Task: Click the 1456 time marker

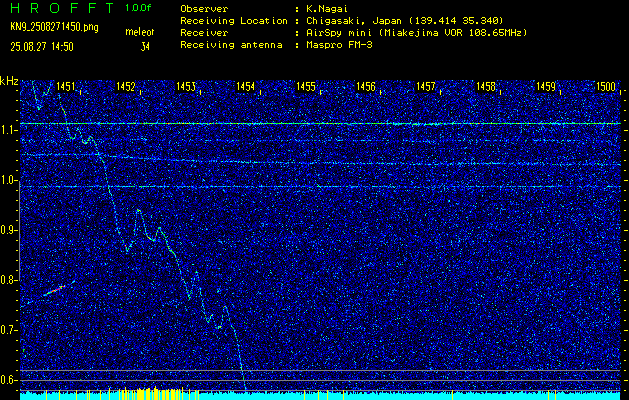Action: [x=365, y=86]
